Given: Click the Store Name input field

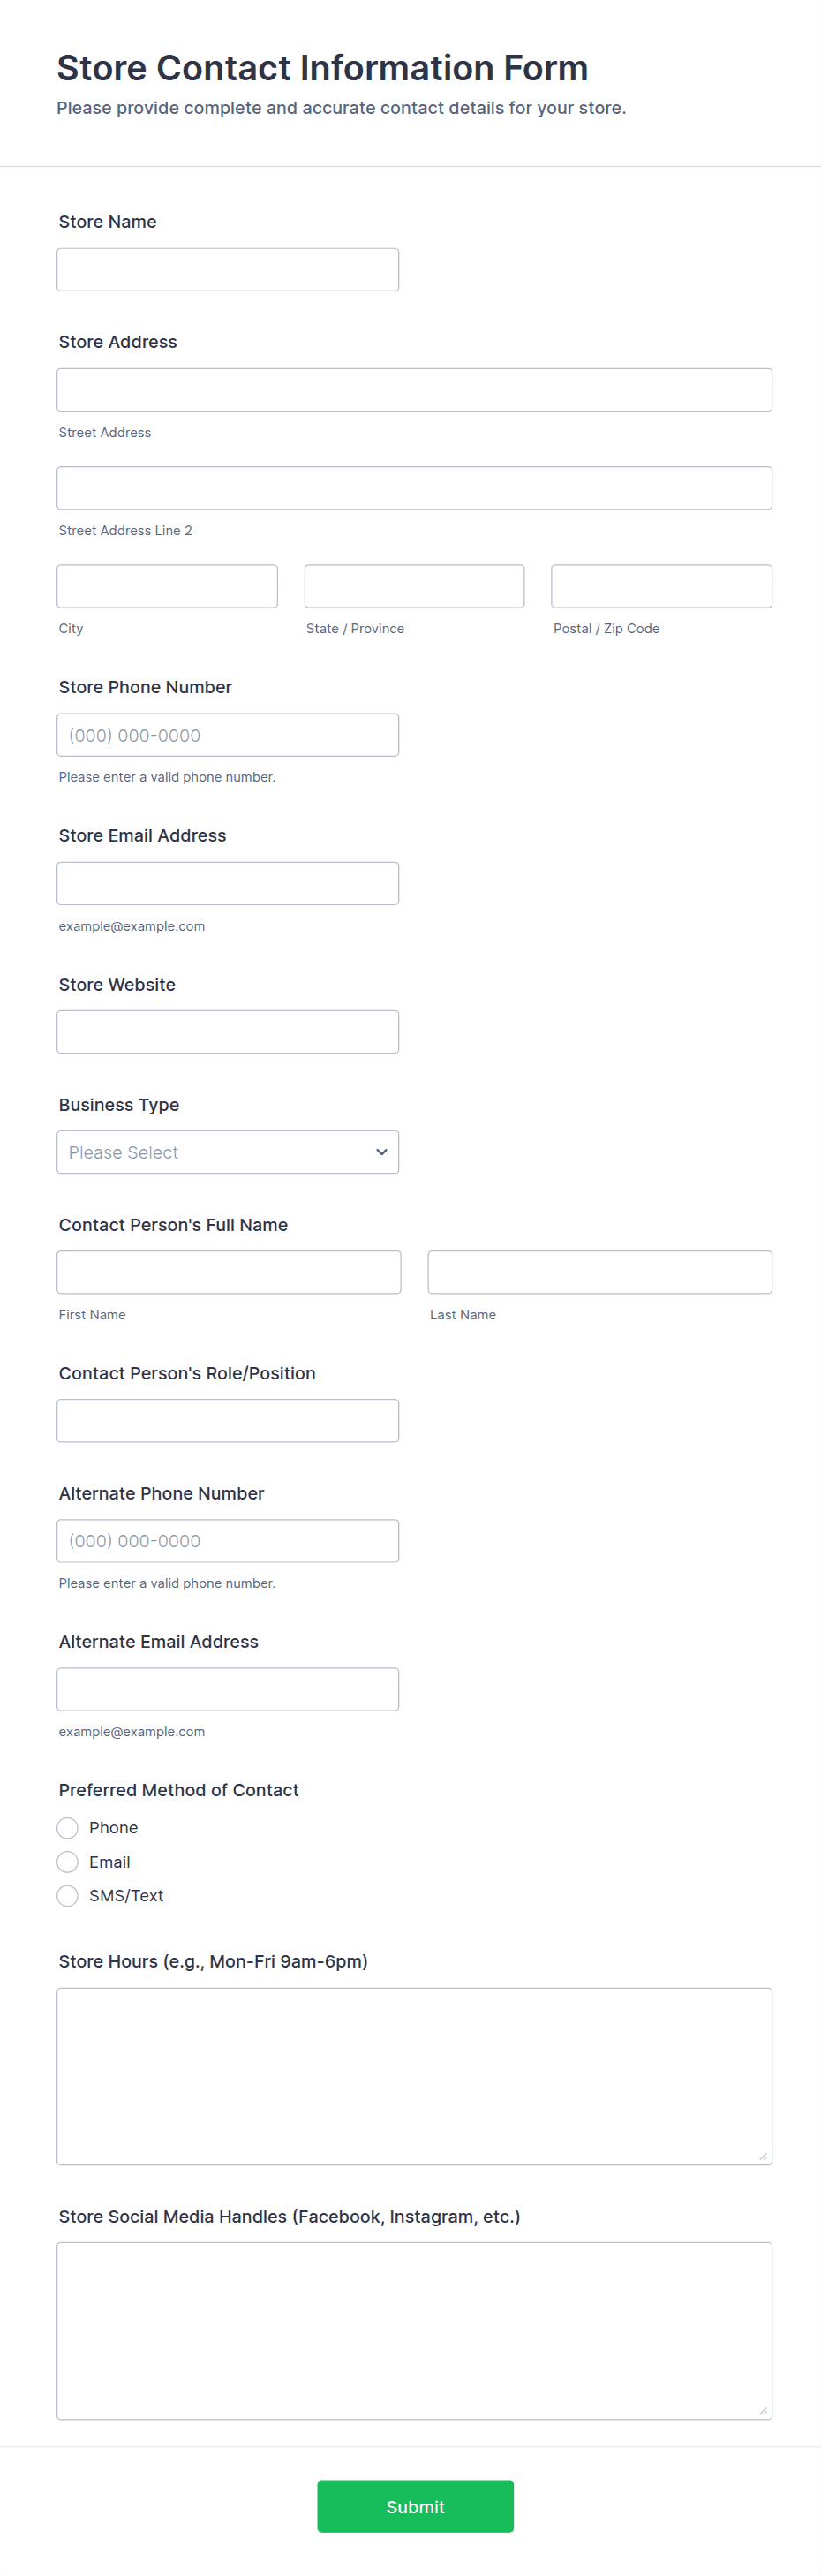Looking at the screenshot, I should pyautogui.click(x=227, y=270).
